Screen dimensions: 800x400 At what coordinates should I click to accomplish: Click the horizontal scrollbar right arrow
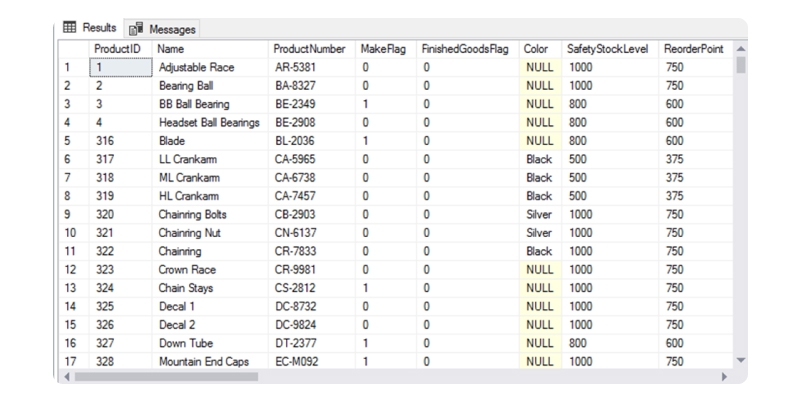pos(726,376)
